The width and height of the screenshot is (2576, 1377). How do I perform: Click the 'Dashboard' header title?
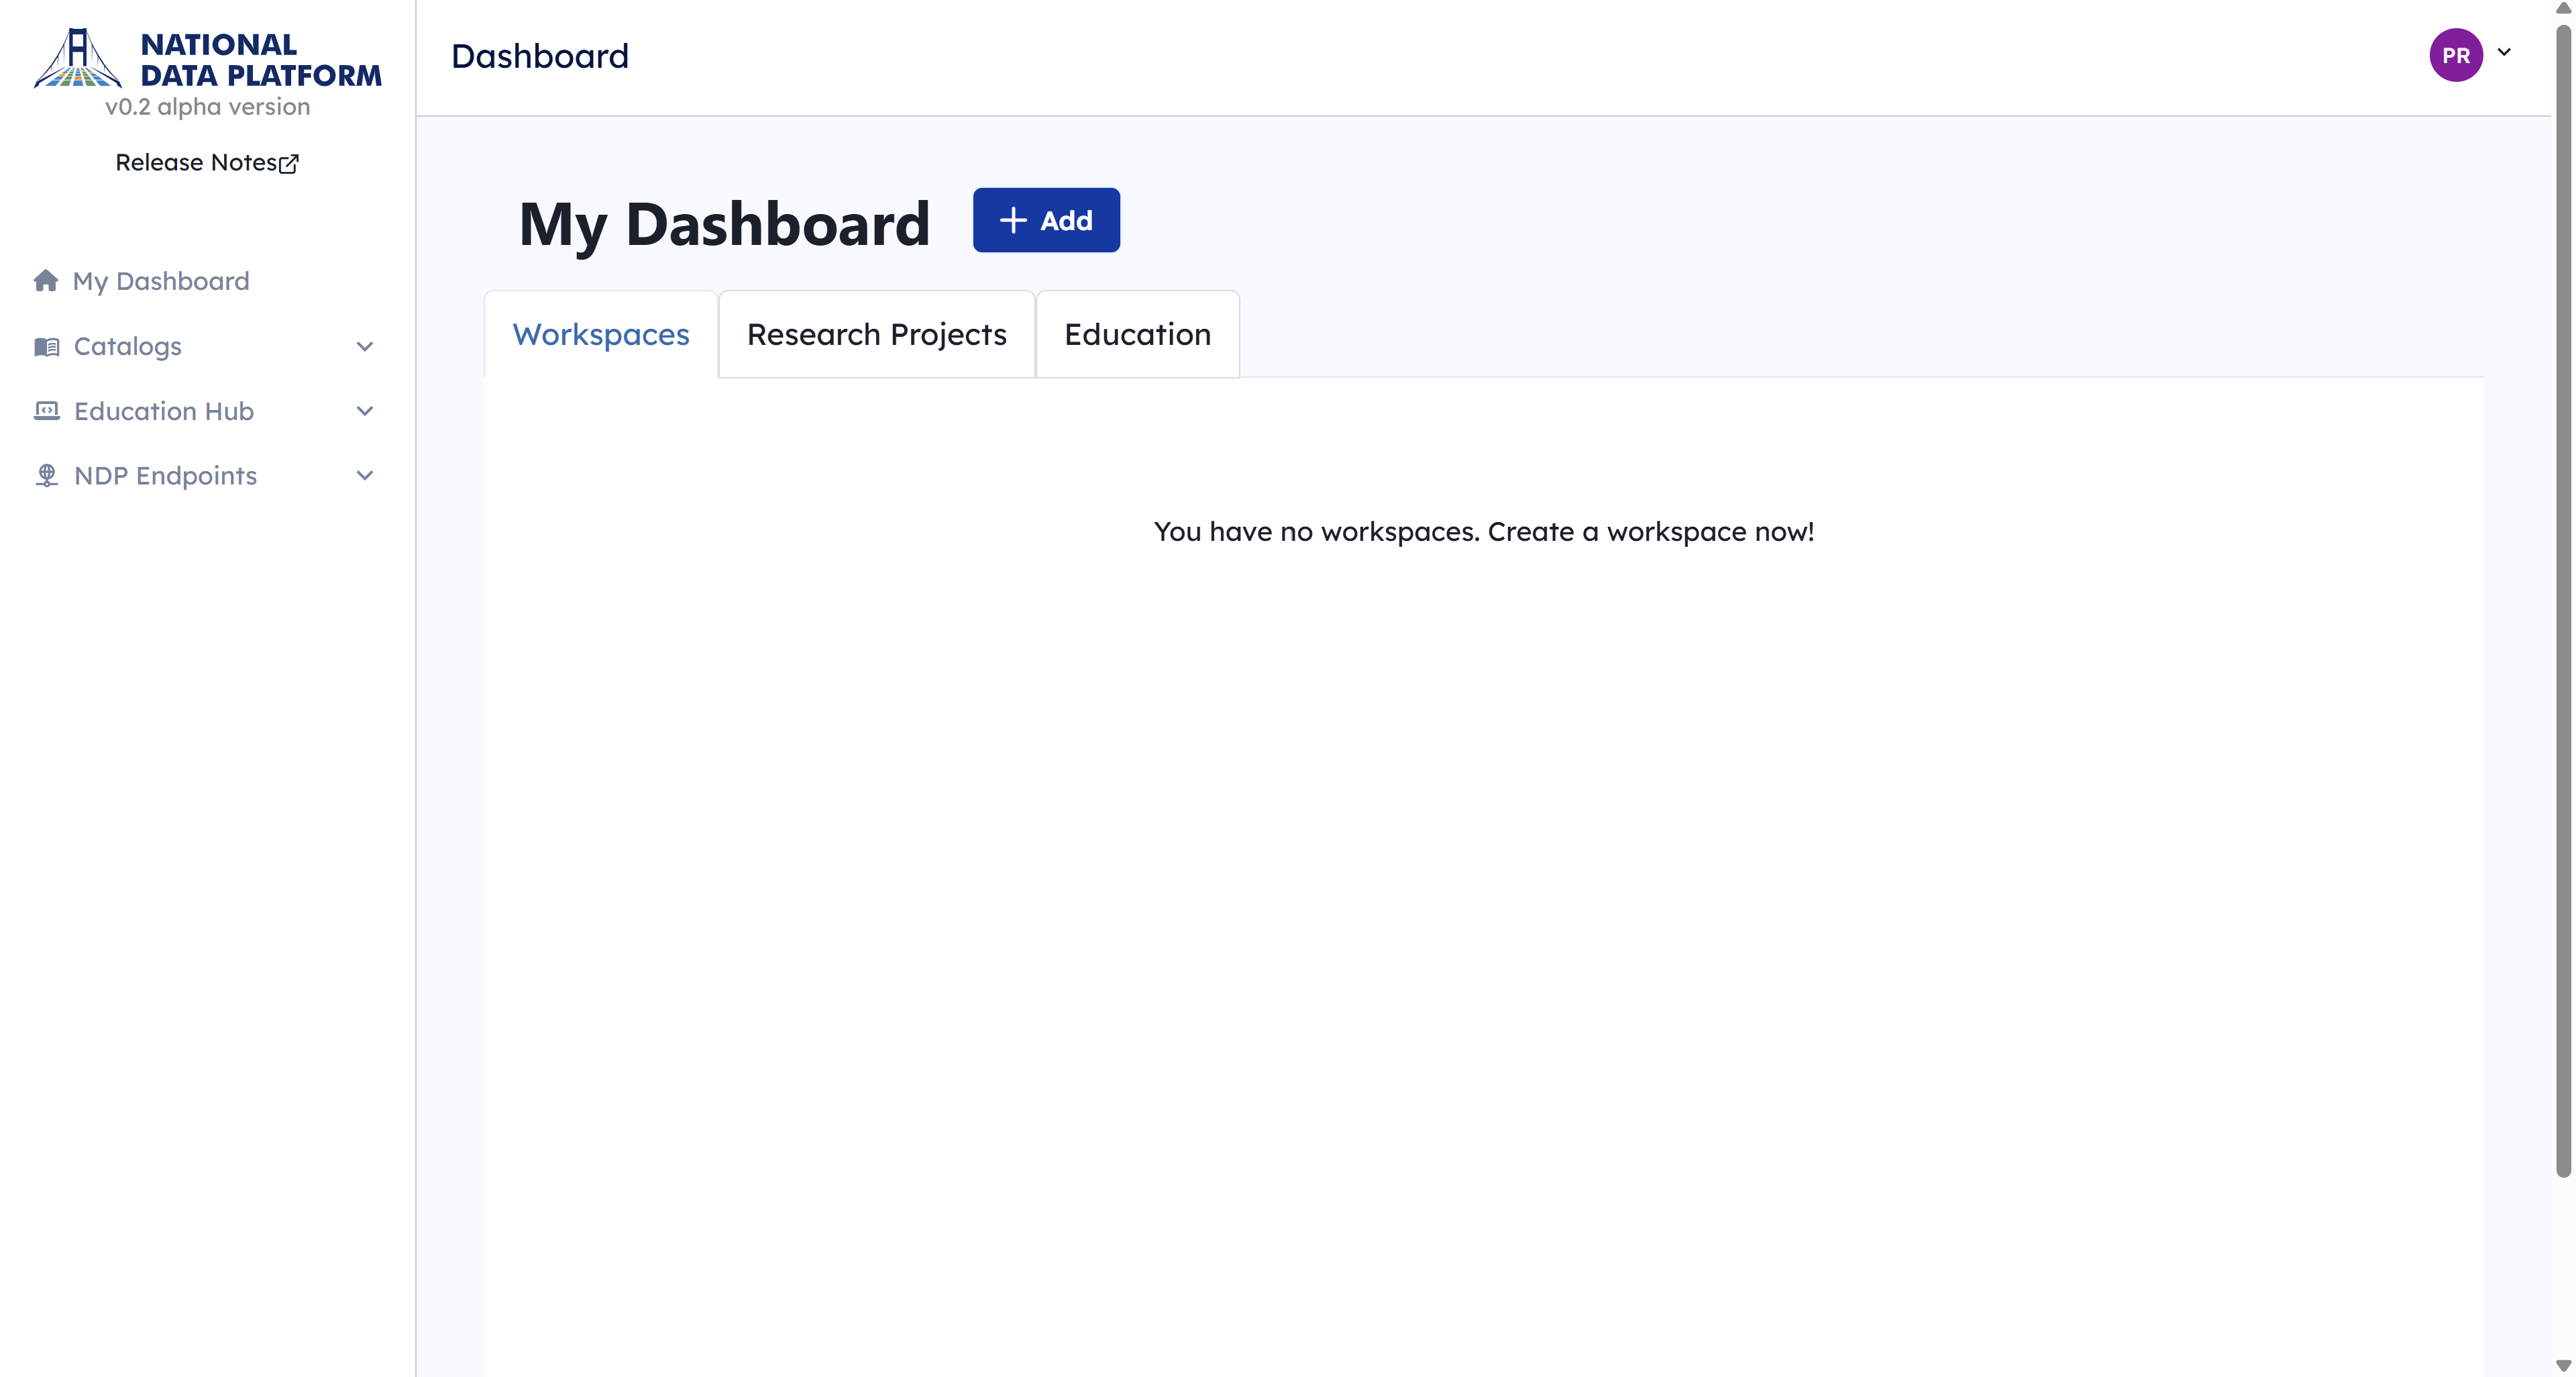(540, 56)
